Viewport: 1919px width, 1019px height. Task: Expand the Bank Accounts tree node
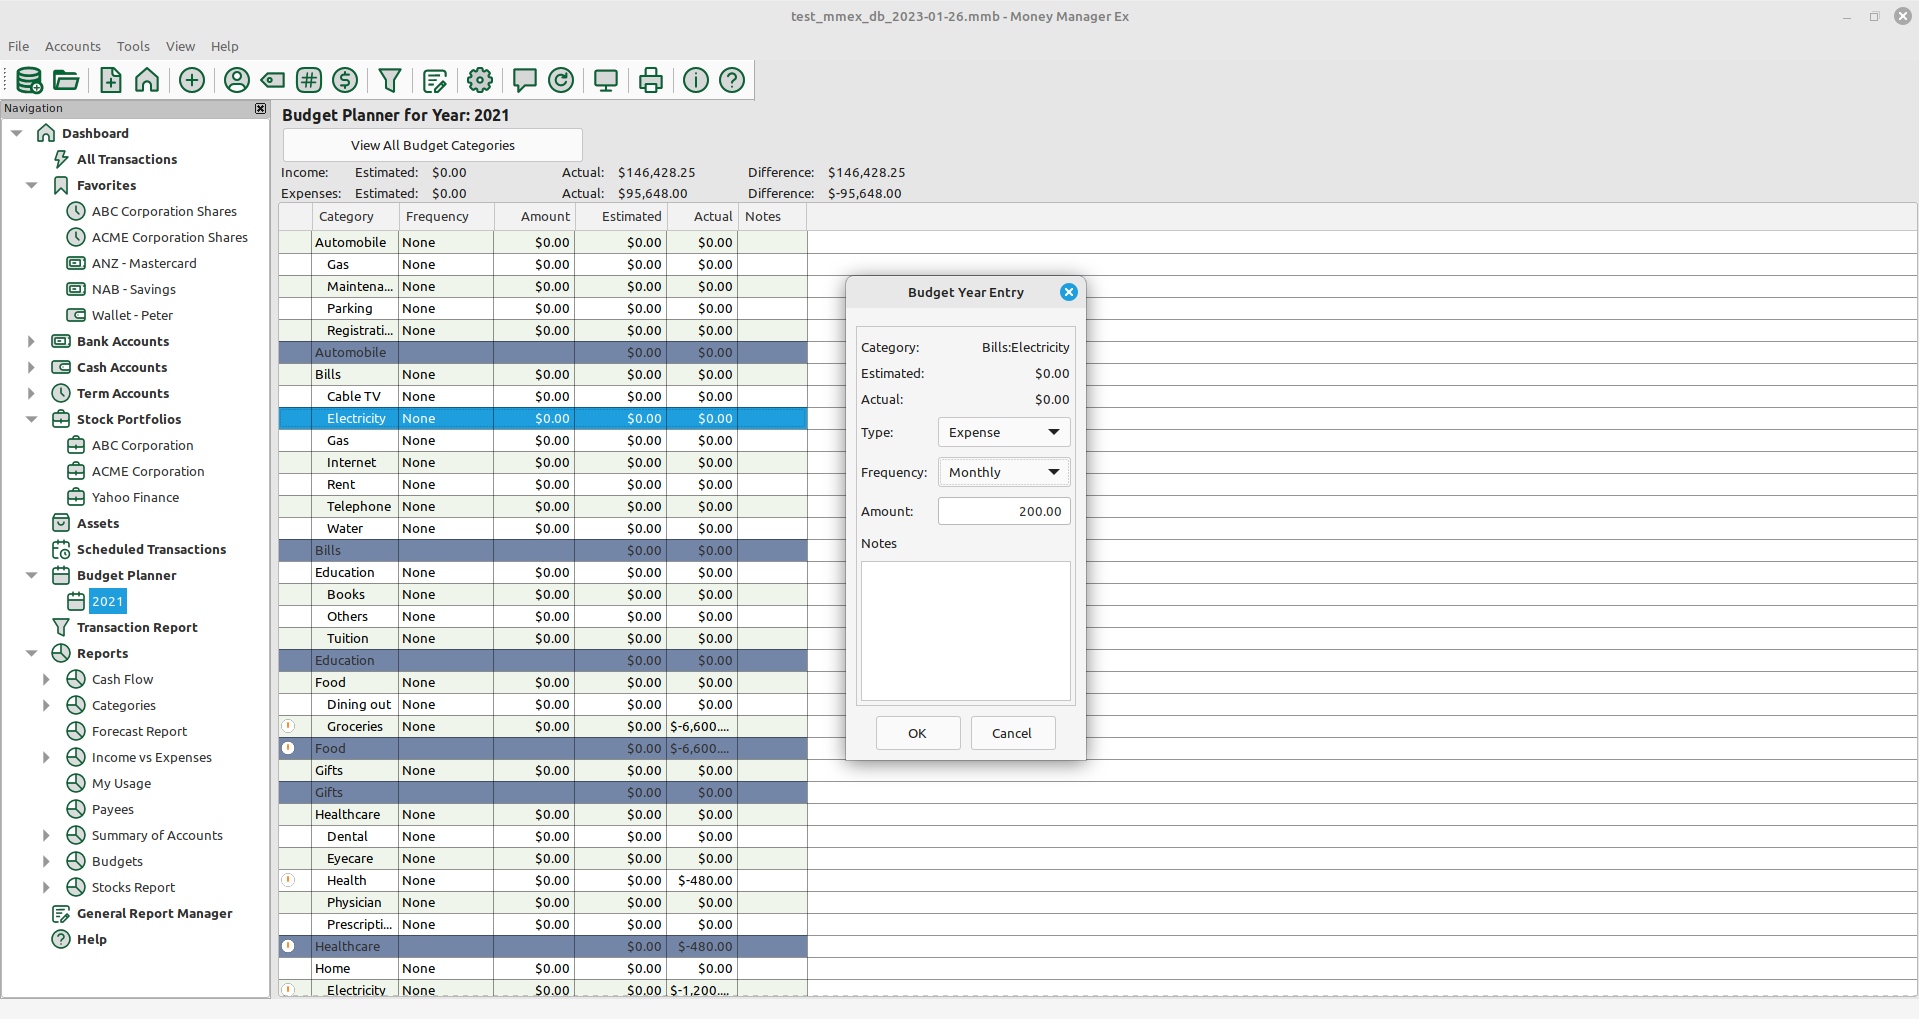coord(31,341)
